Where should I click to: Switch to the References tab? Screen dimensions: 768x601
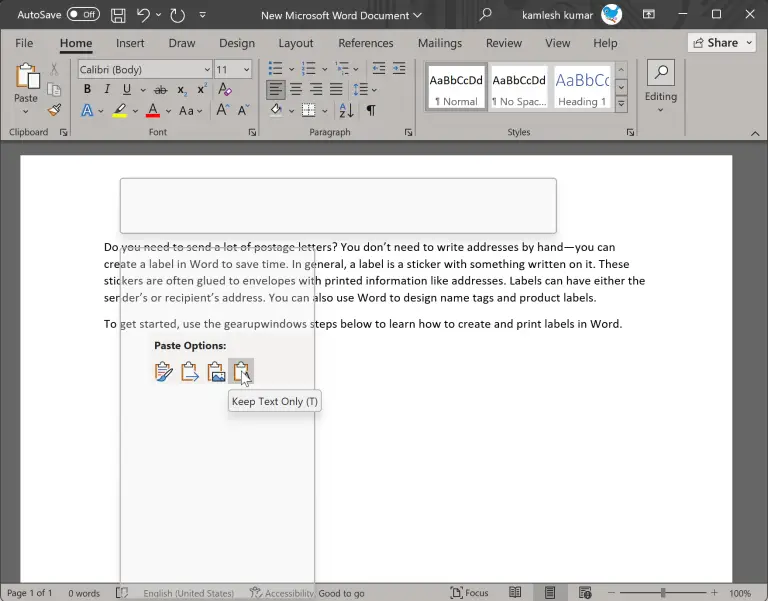tap(365, 43)
